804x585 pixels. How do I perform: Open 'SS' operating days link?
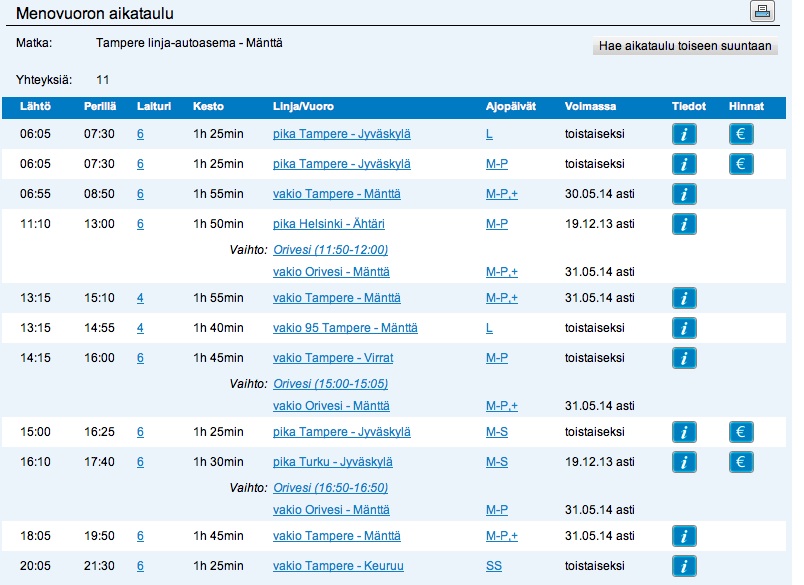pos(494,566)
